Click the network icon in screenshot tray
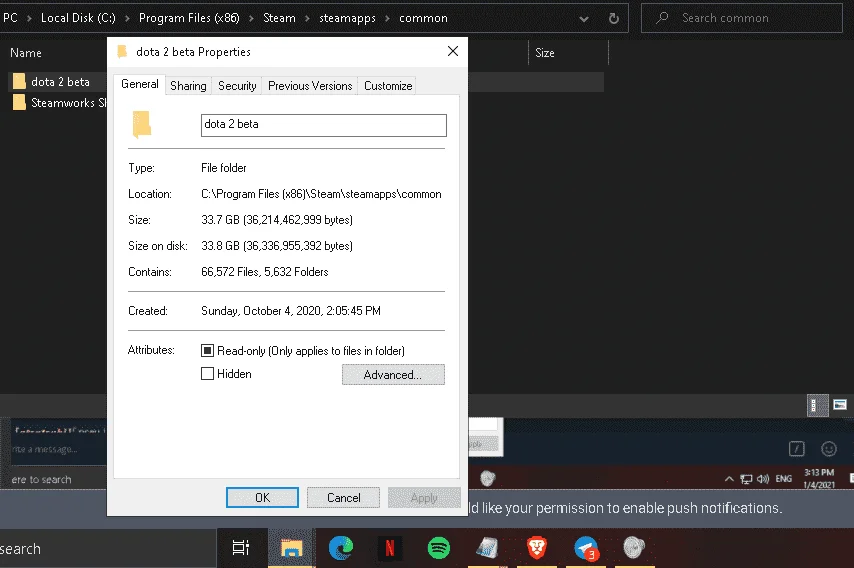Image resolution: width=854 pixels, height=568 pixels. point(746,479)
